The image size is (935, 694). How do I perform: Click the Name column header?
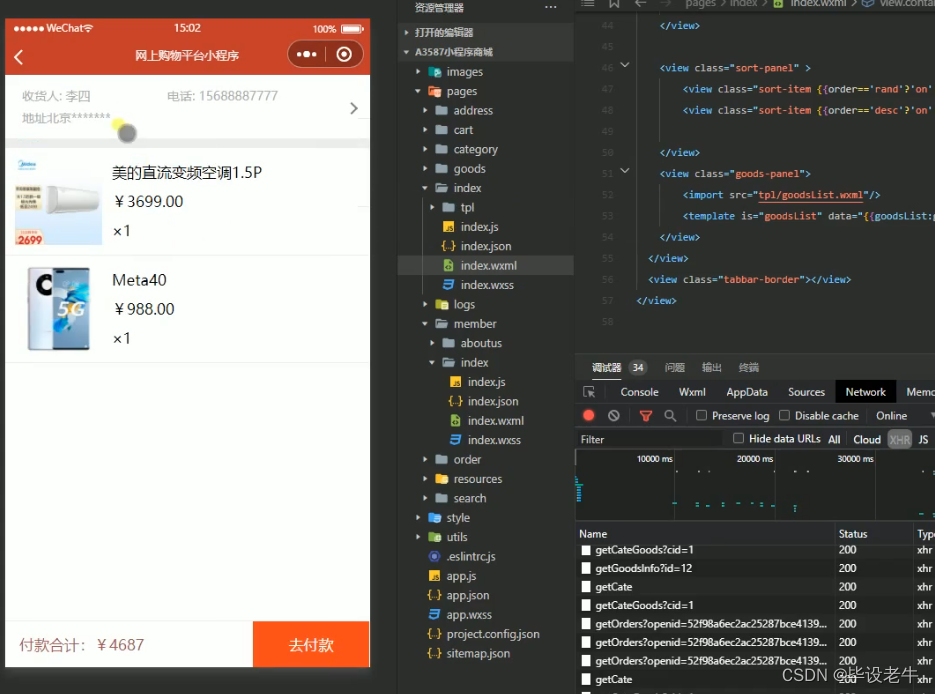click(593, 534)
